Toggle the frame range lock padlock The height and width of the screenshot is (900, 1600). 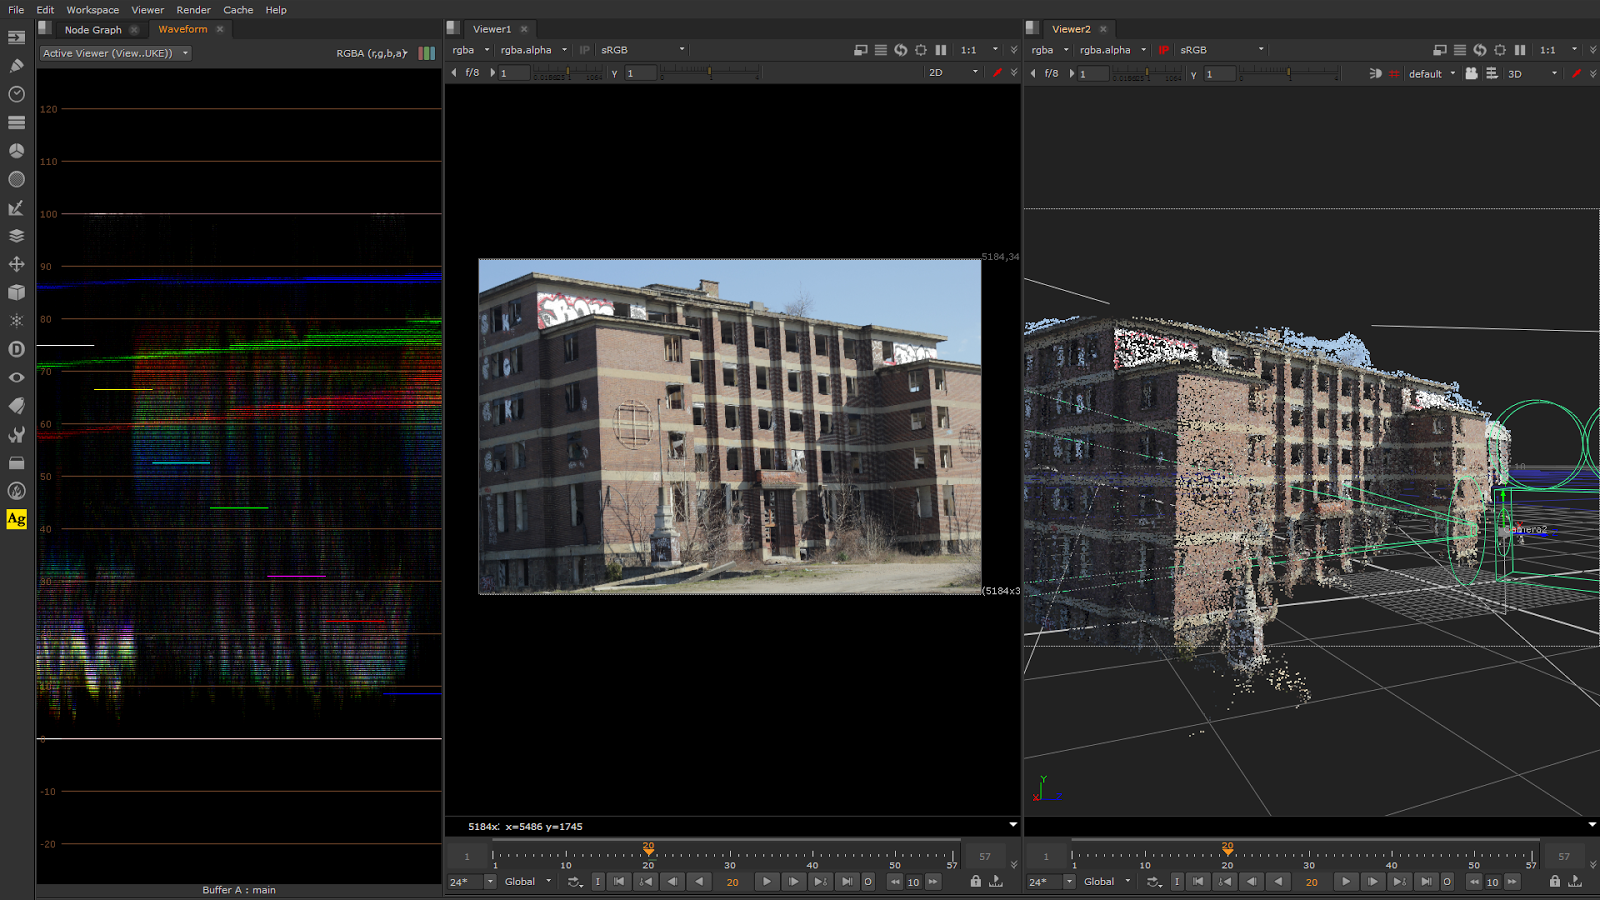(975, 881)
